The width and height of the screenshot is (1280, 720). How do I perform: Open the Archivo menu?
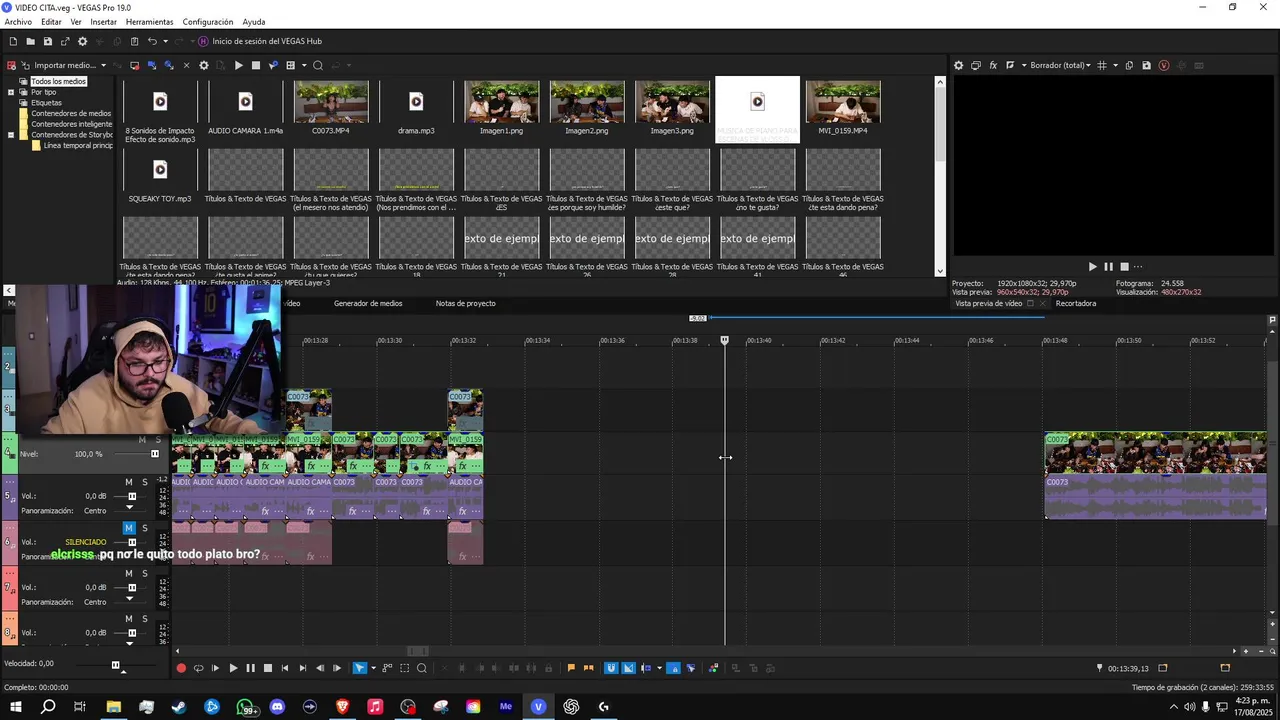pyautogui.click(x=18, y=22)
